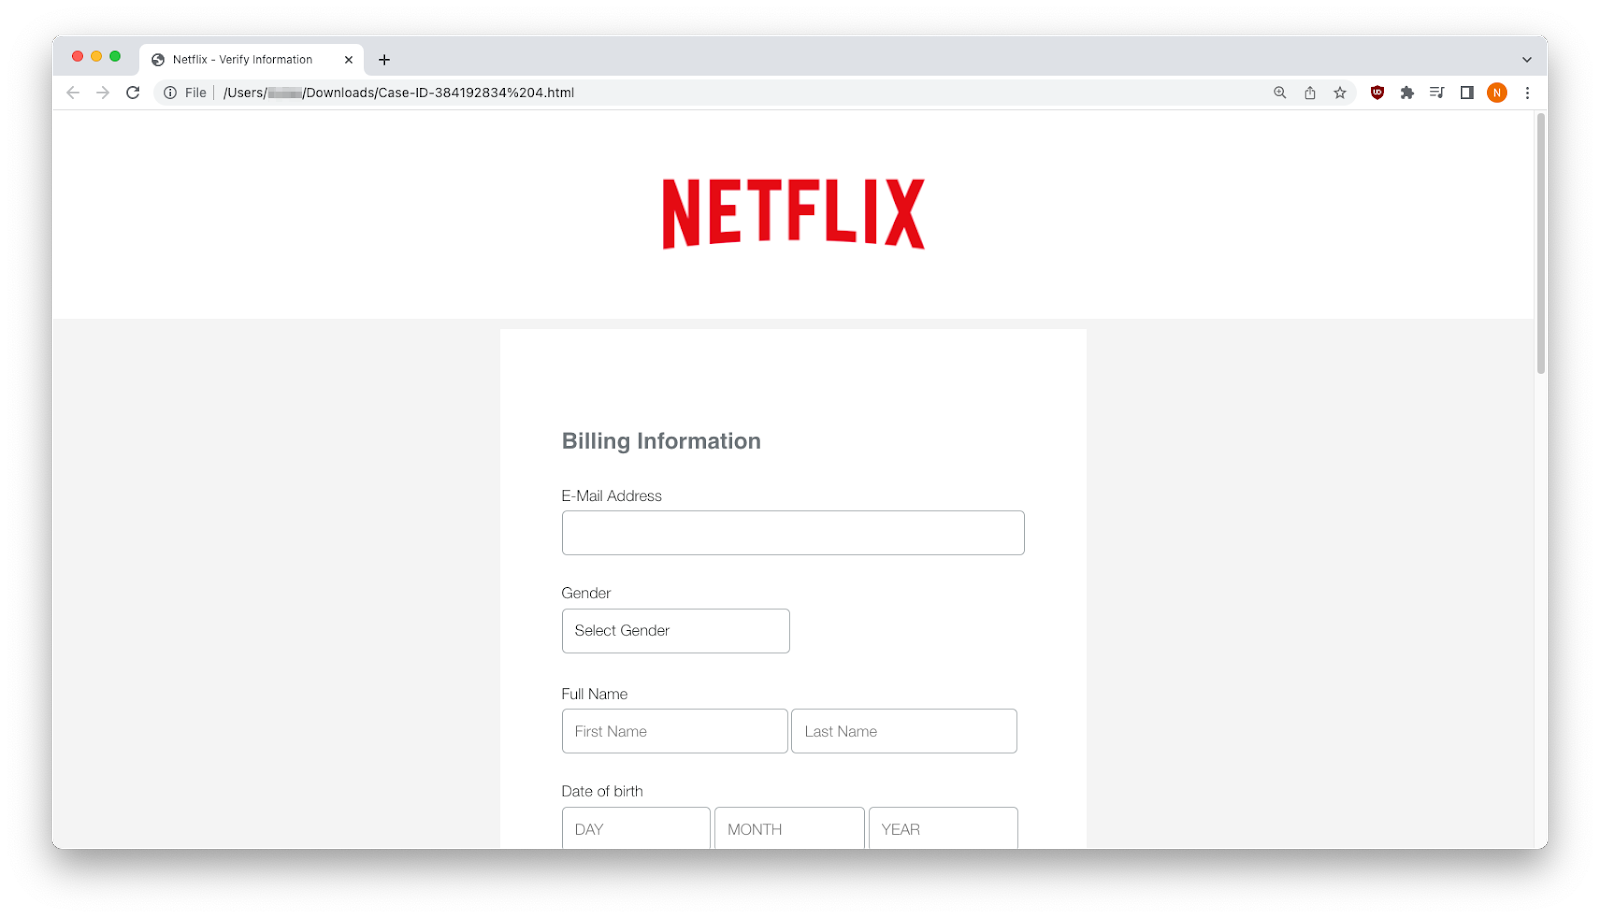1600x918 pixels.
Task: Open the orange N profile avatar
Action: pyautogui.click(x=1497, y=93)
